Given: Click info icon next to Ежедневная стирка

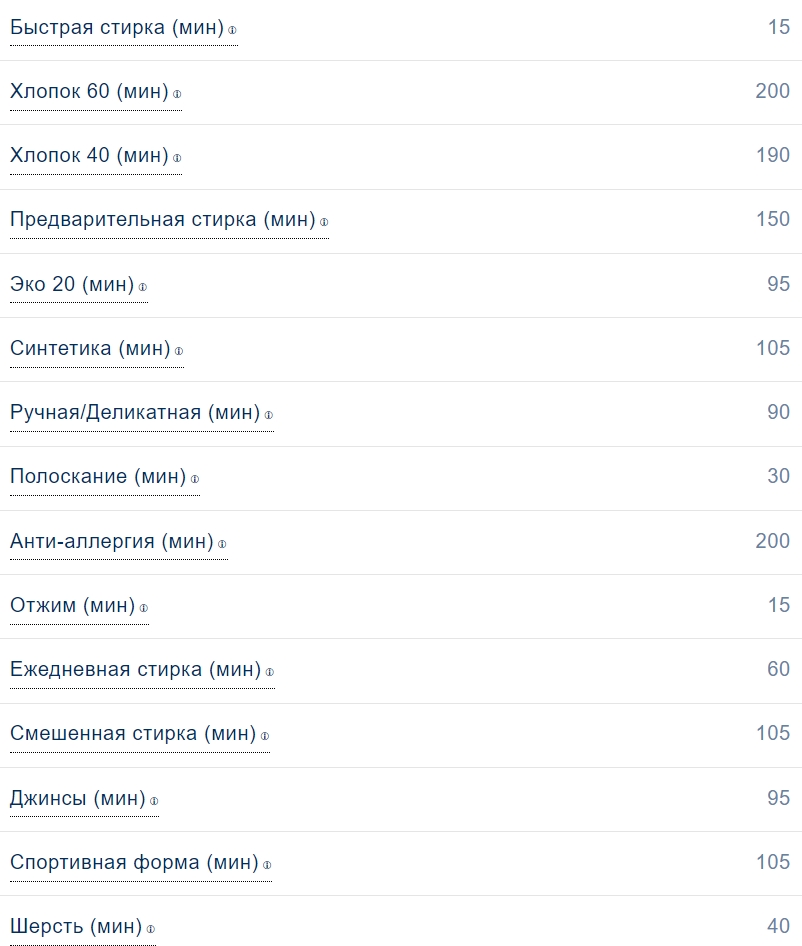Looking at the screenshot, I should (270, 672).
